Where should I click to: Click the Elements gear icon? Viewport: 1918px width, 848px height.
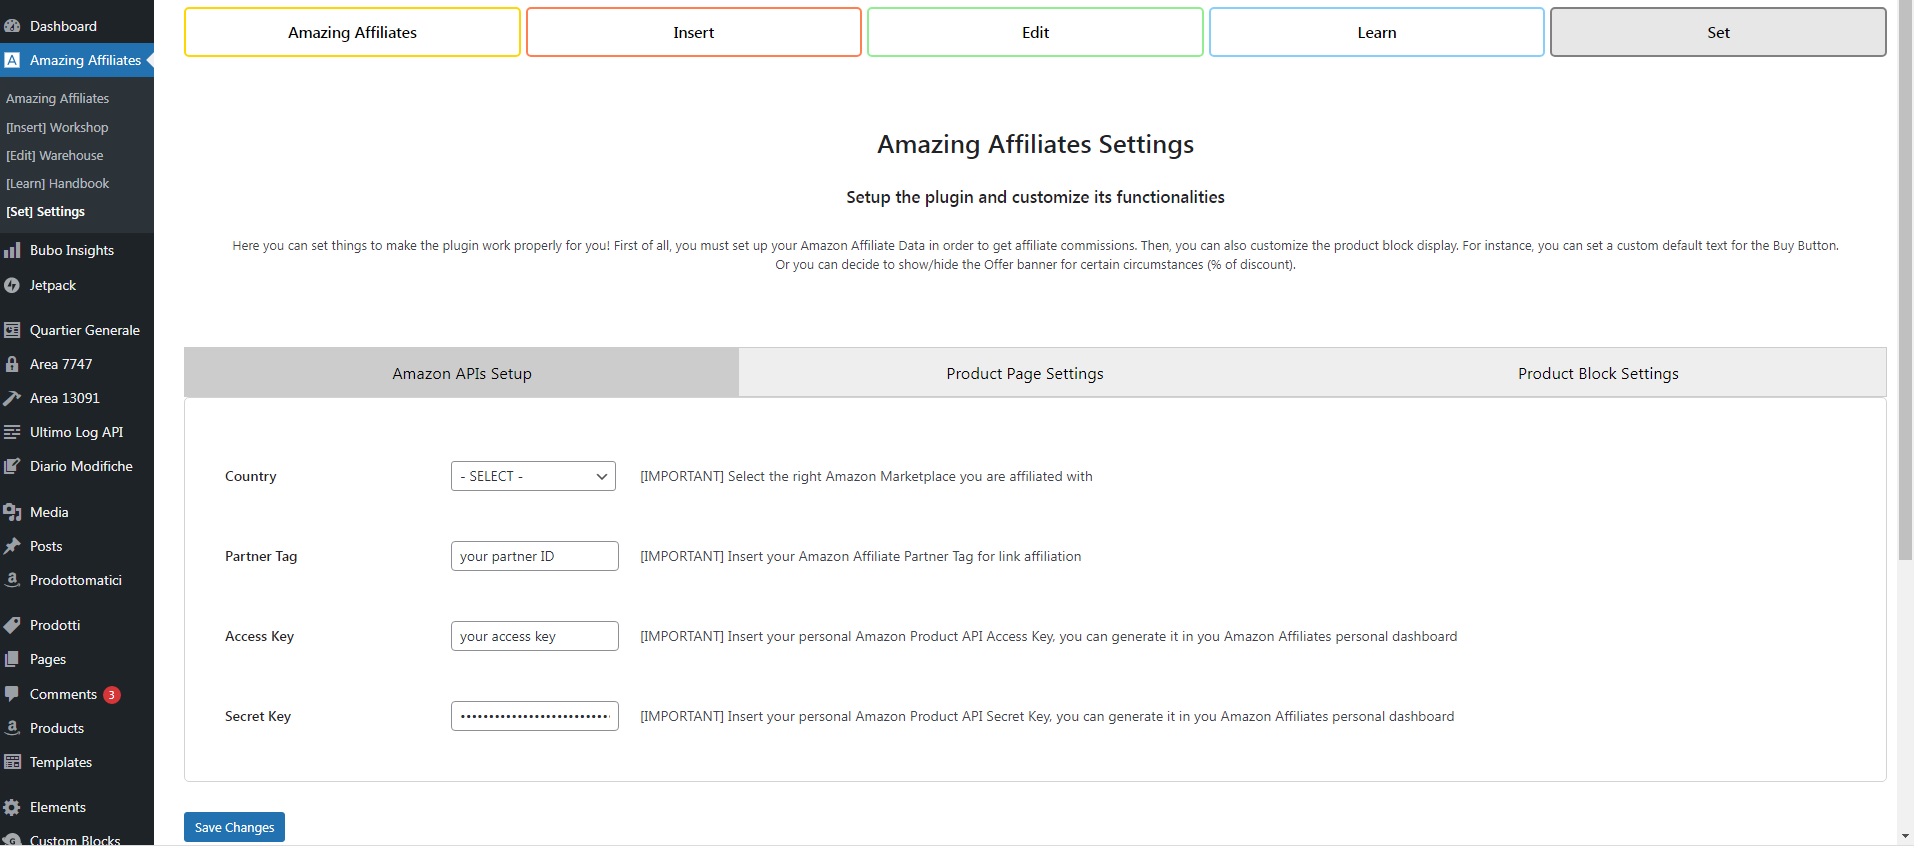click(12, 807)
